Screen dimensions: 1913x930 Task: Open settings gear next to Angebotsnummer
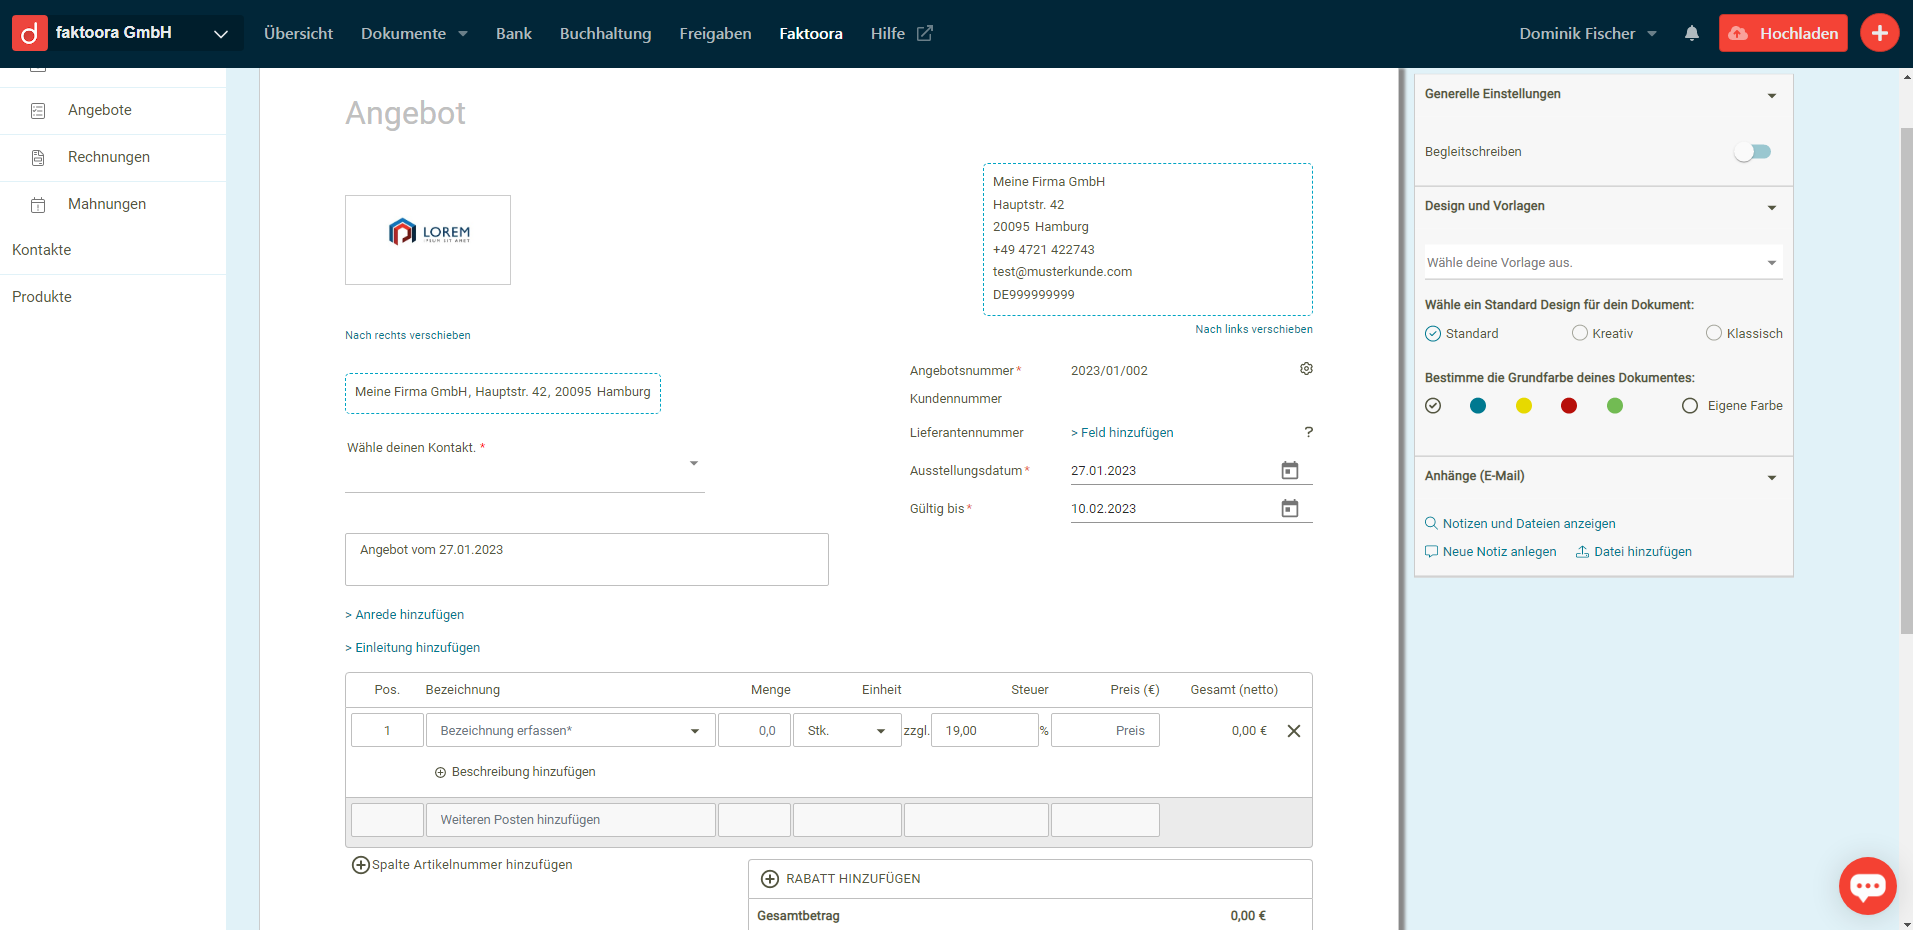tap(1306, 369)
